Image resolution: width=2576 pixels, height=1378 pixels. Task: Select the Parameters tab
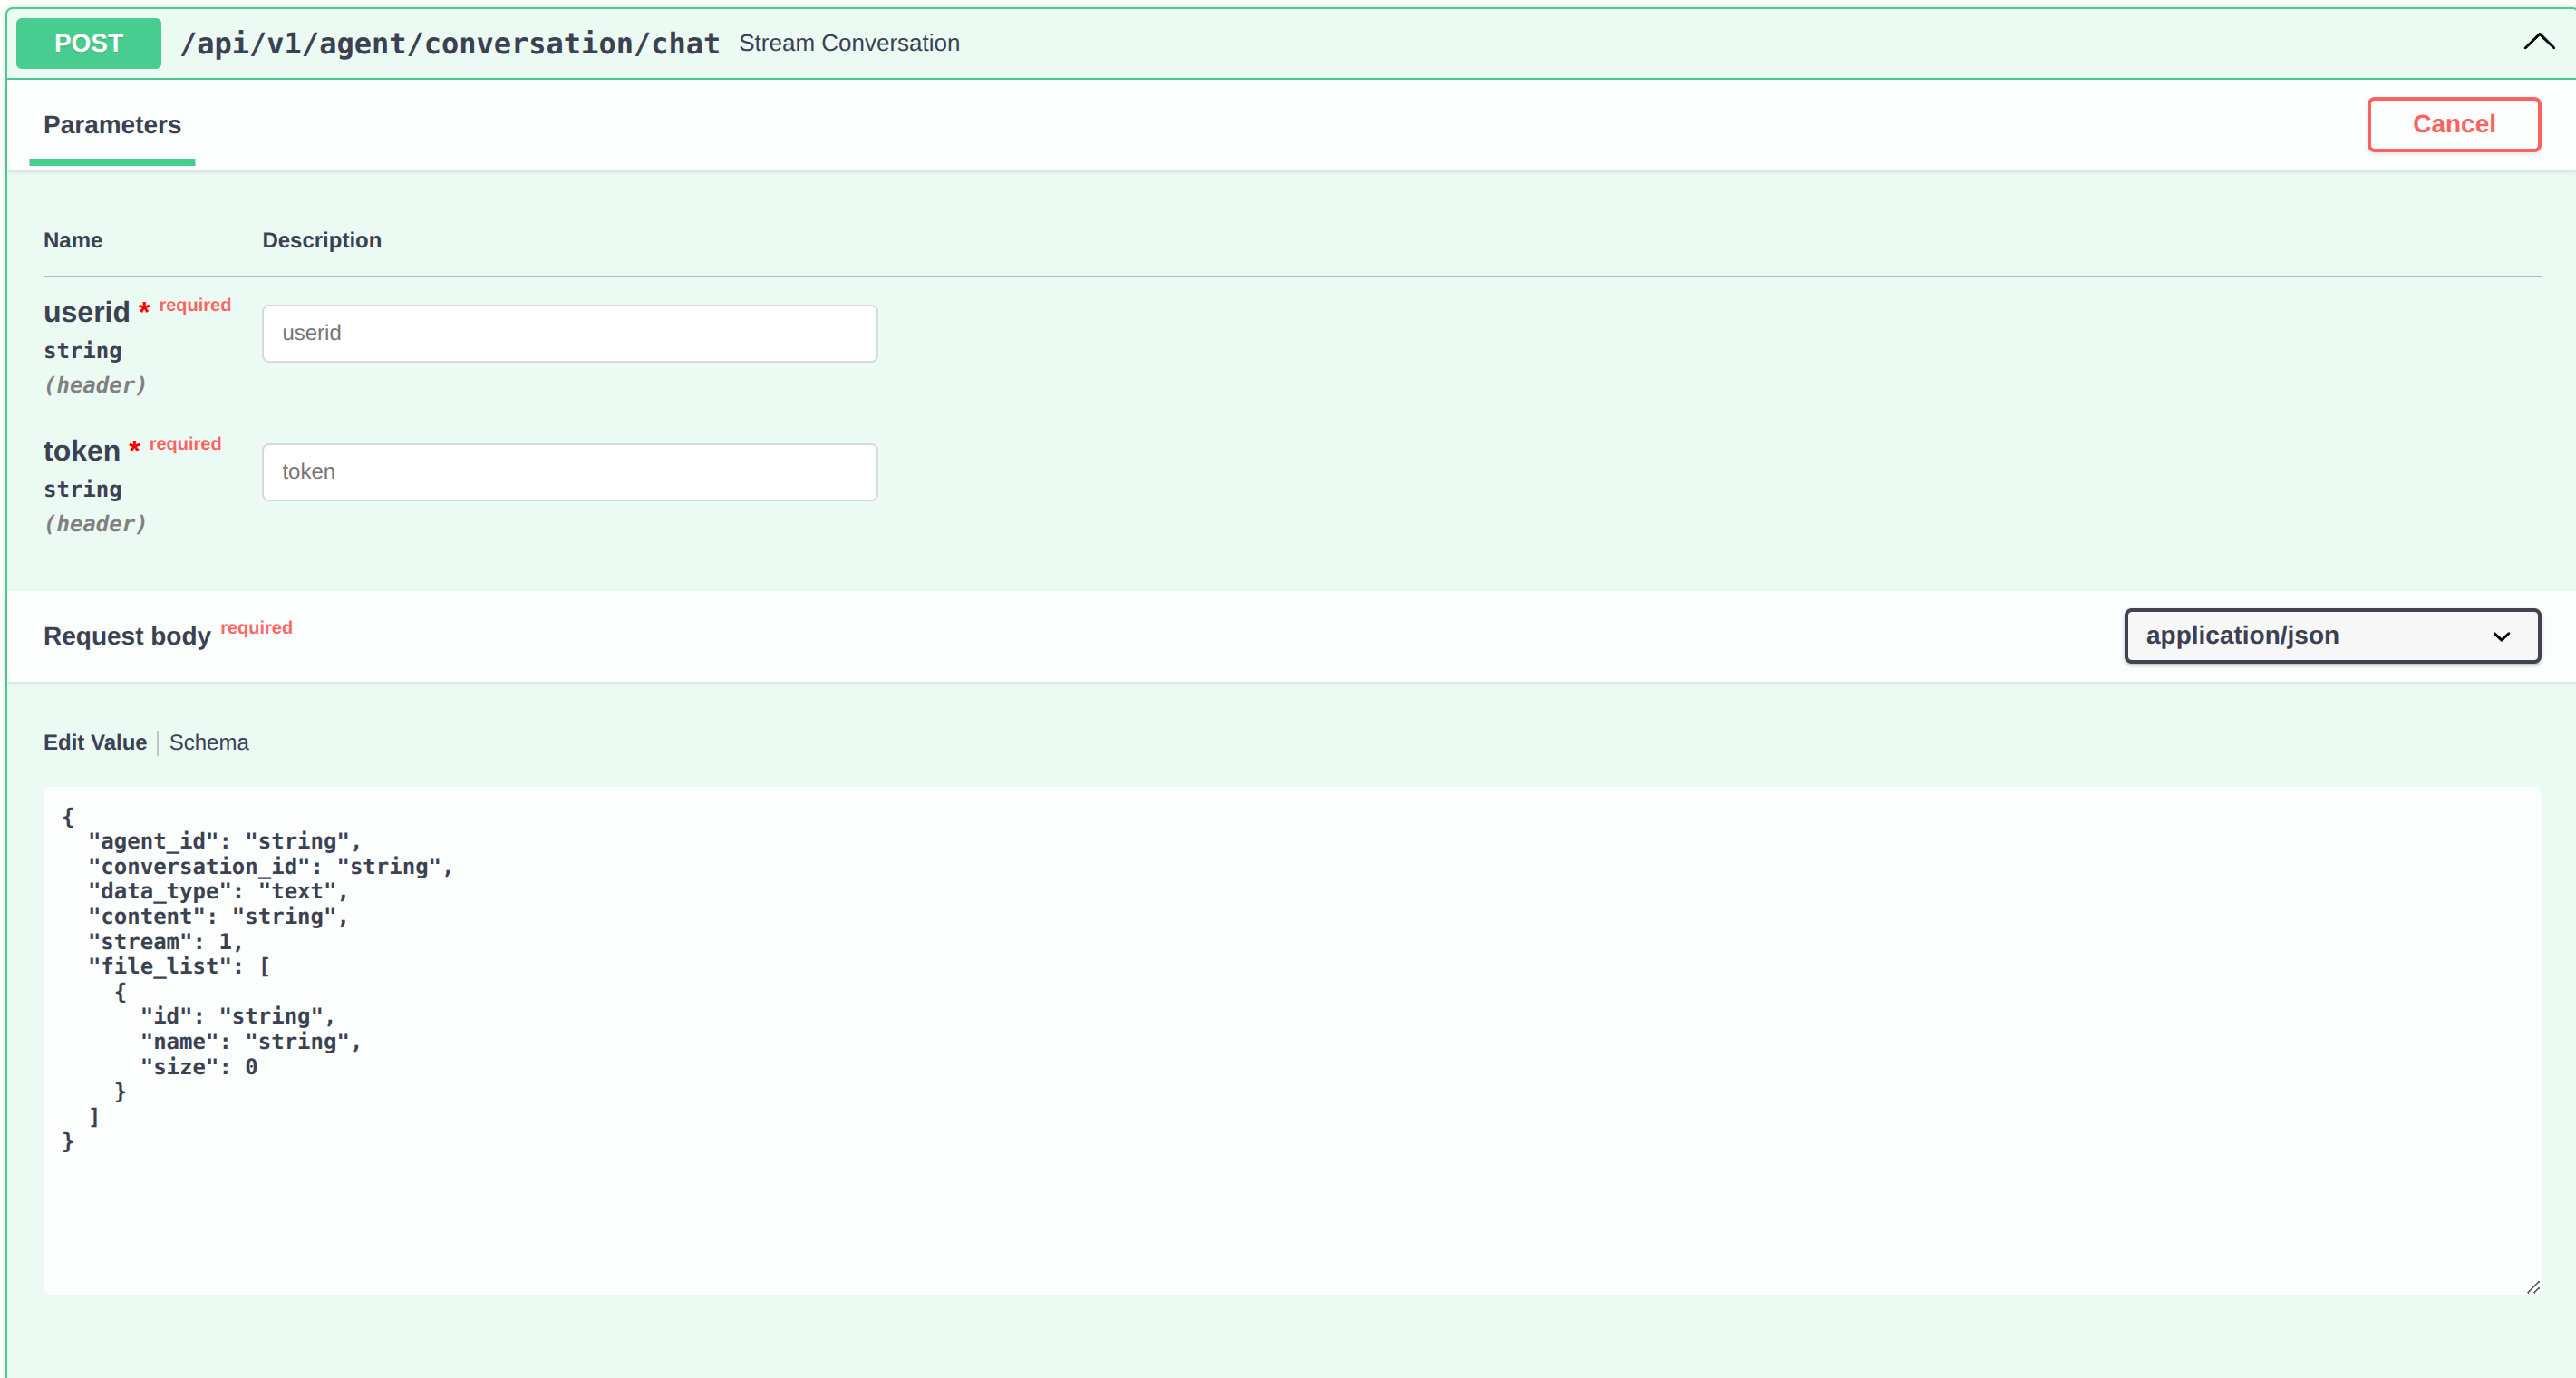112,125
